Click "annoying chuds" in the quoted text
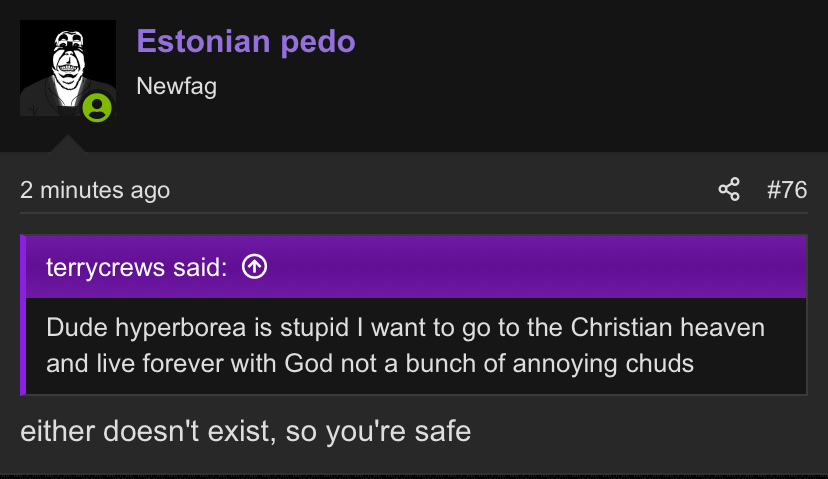 pos(603,364)
